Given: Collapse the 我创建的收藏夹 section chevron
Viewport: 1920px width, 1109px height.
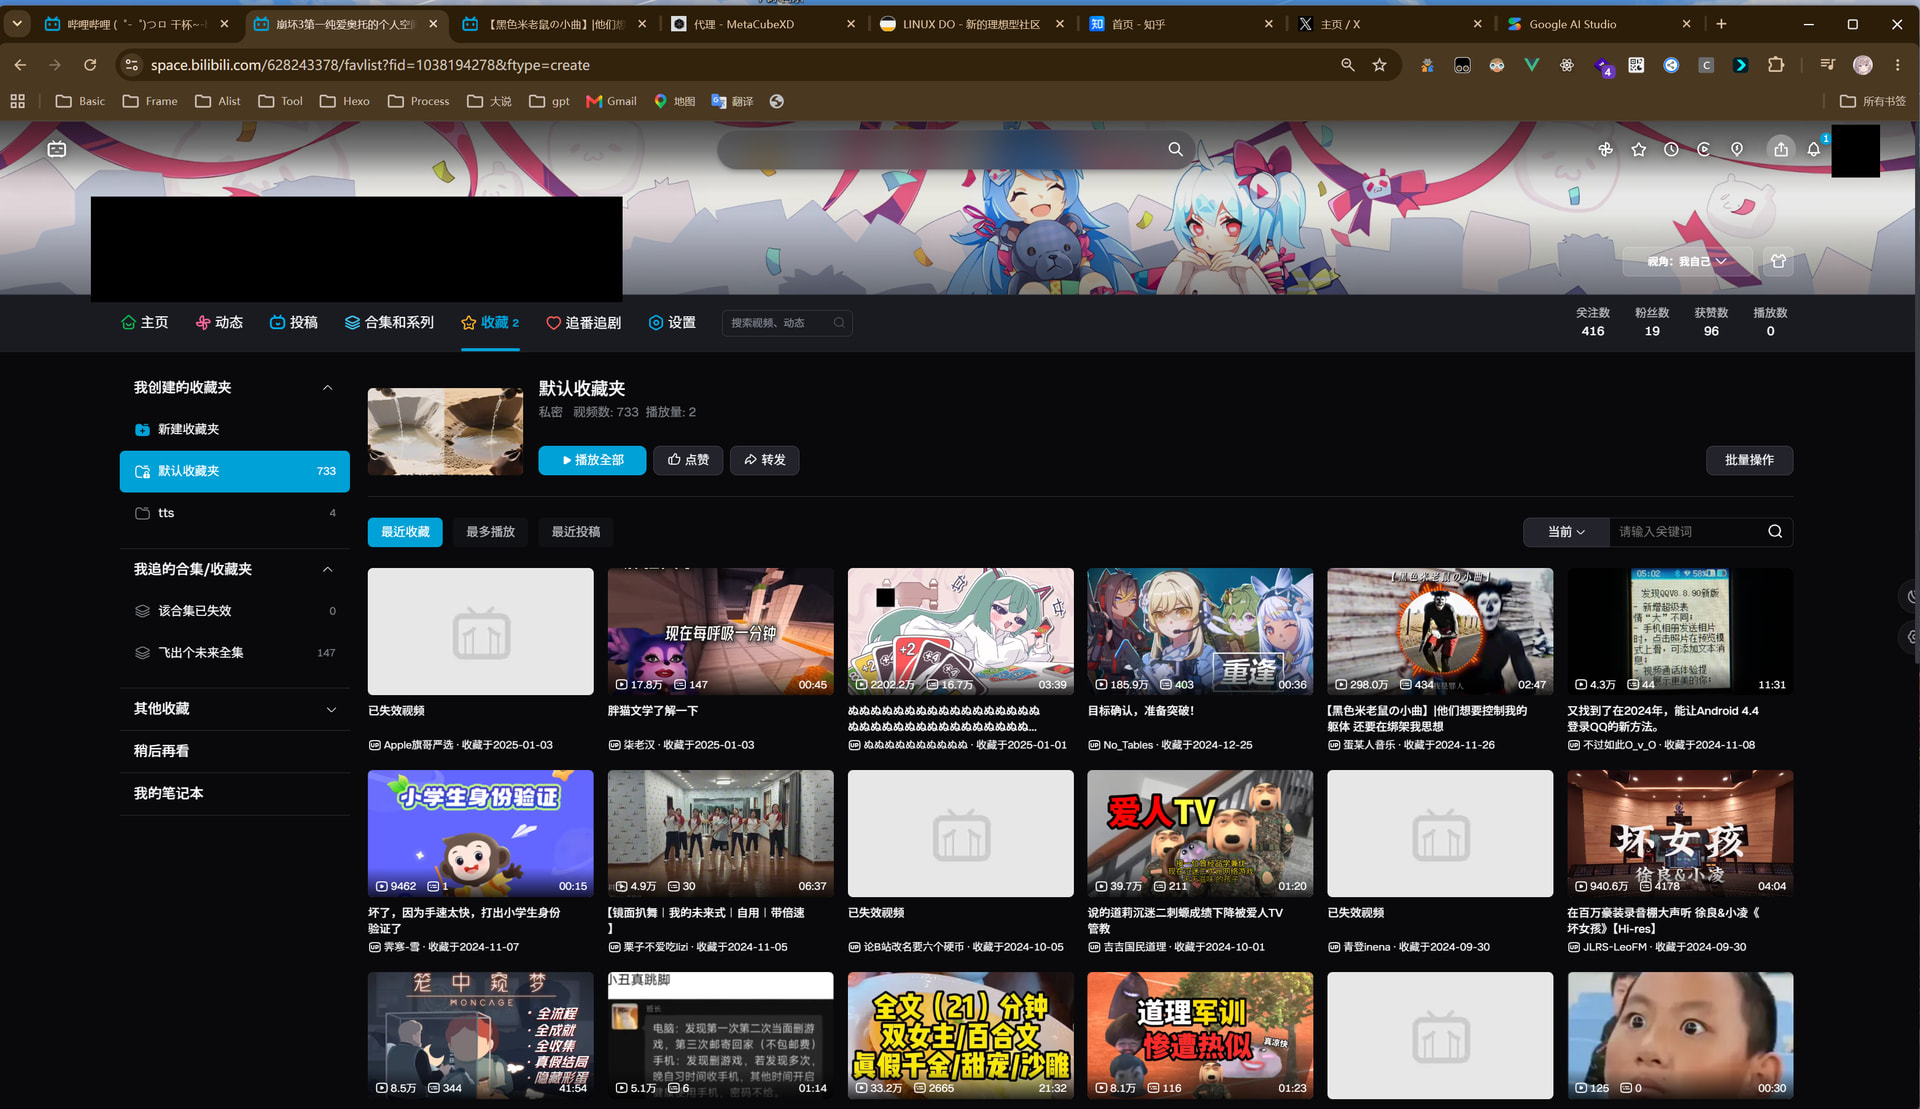Looking at the screenshot, I should (x=327, y=388).
